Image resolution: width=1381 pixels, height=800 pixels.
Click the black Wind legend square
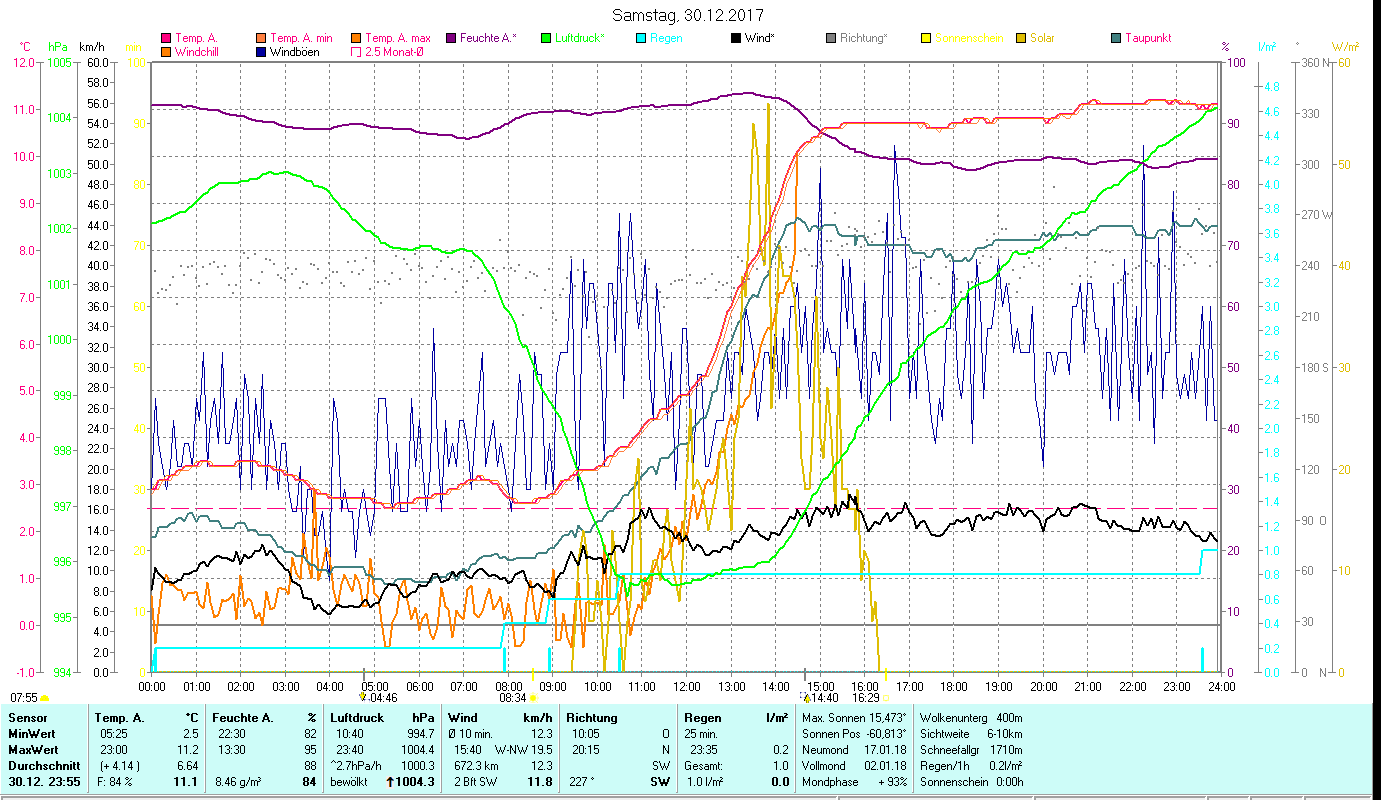point(736,38)
